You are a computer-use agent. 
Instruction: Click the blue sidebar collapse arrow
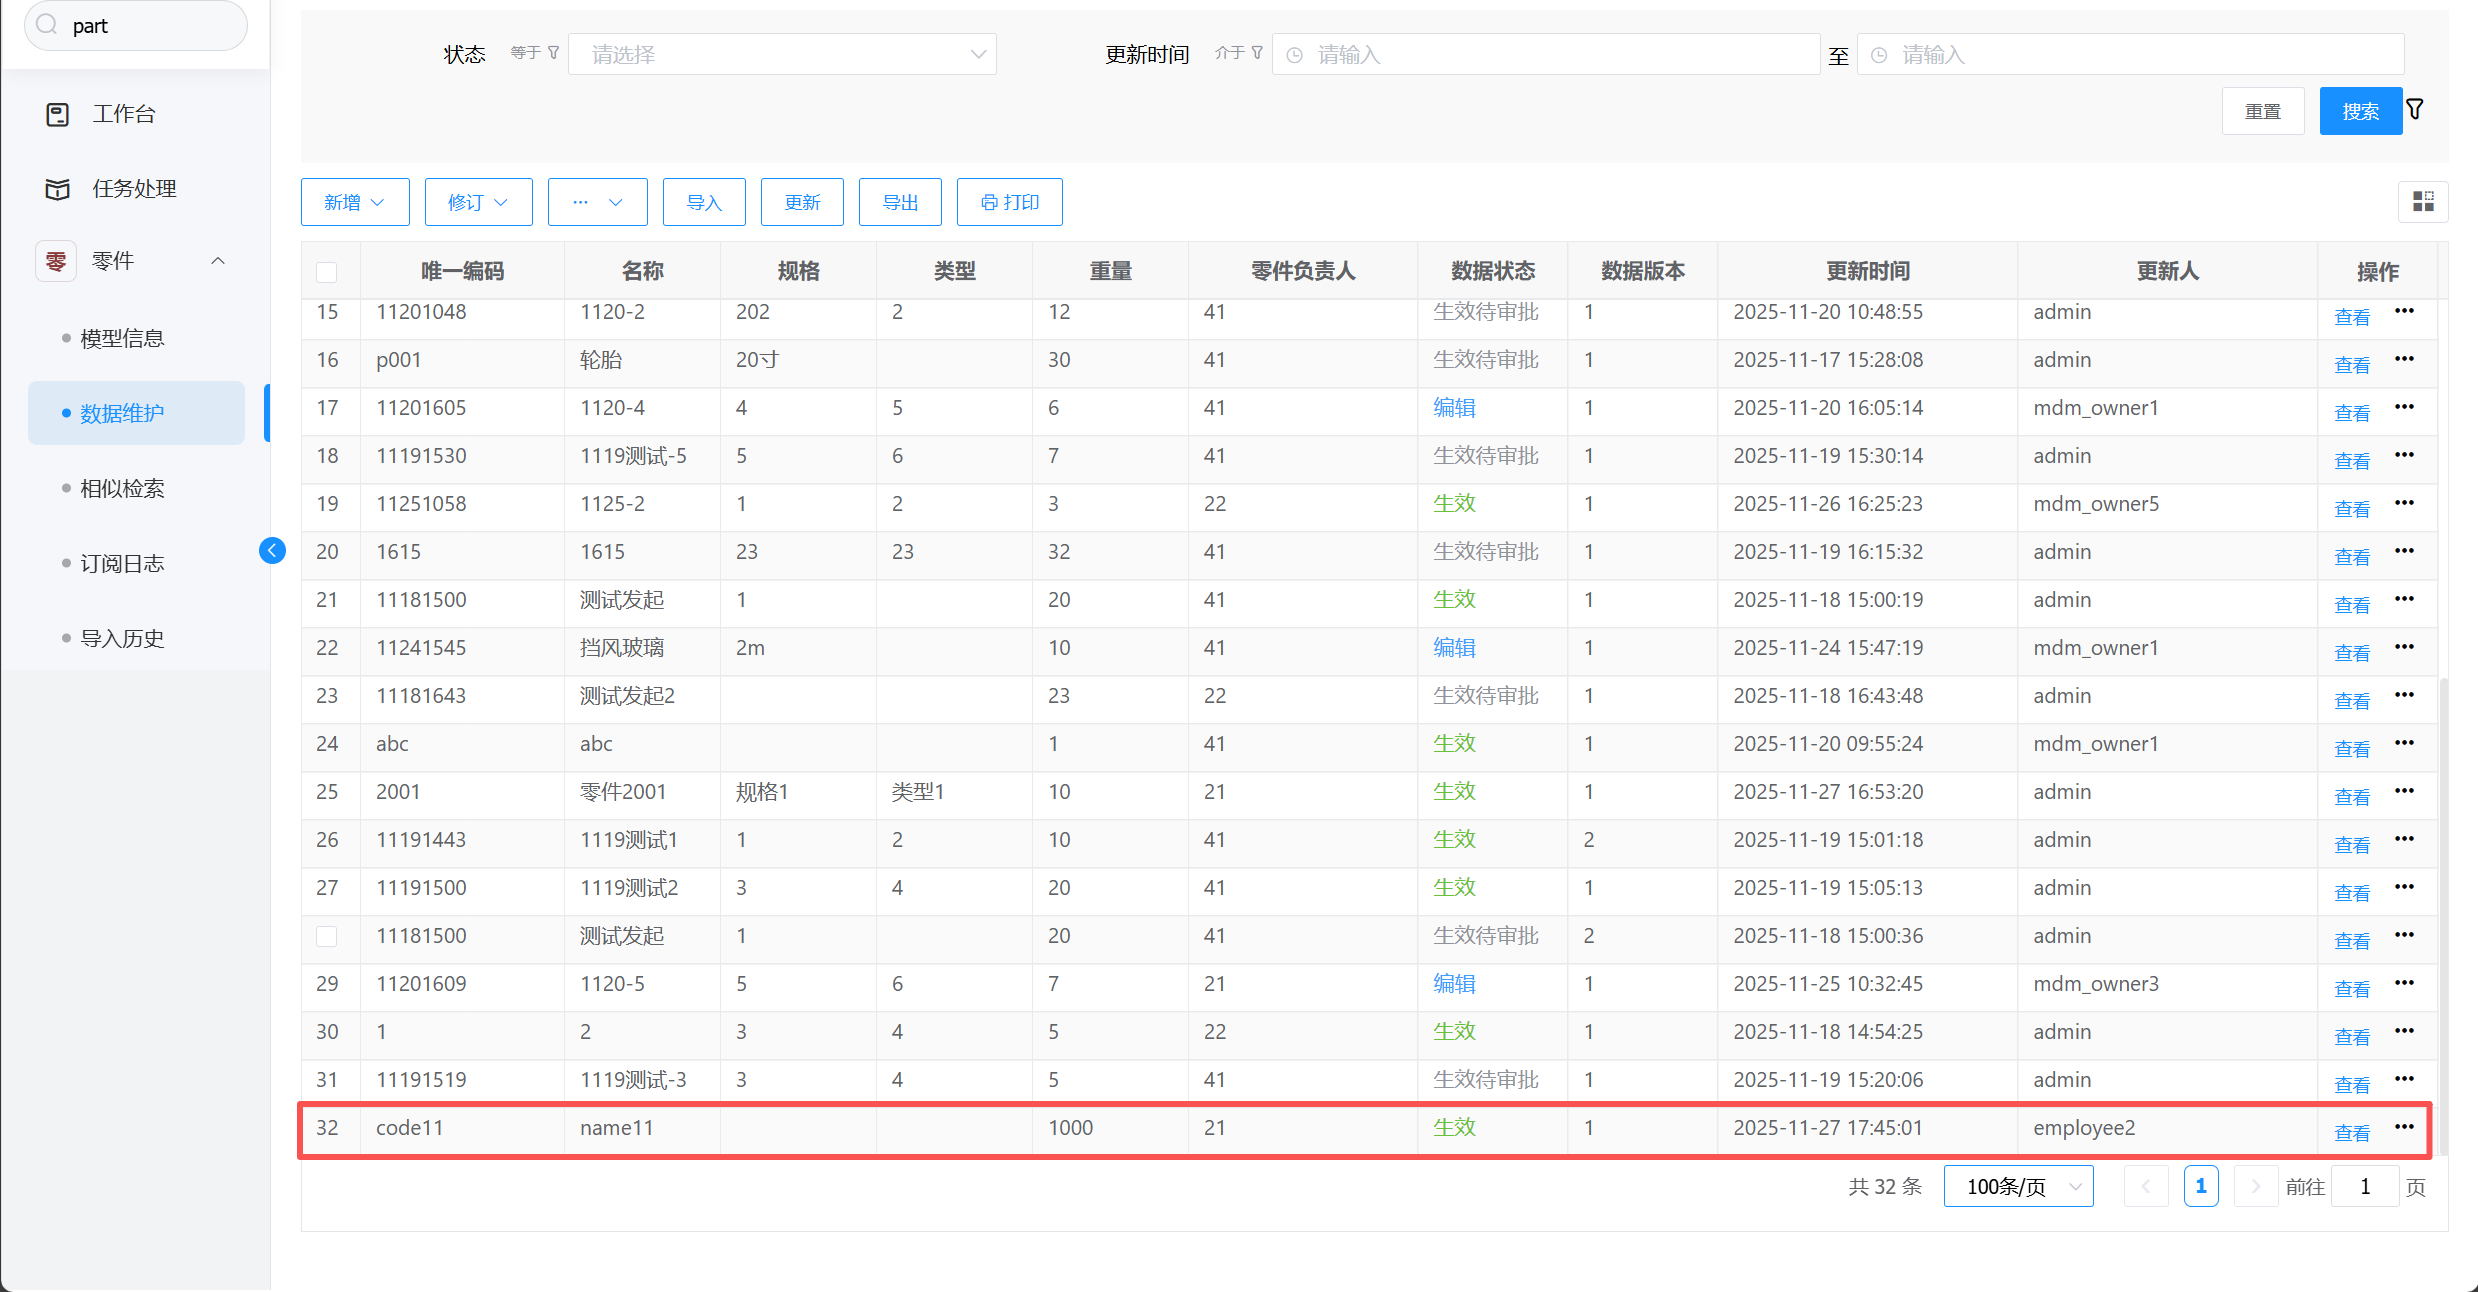(x=272, y=550)
